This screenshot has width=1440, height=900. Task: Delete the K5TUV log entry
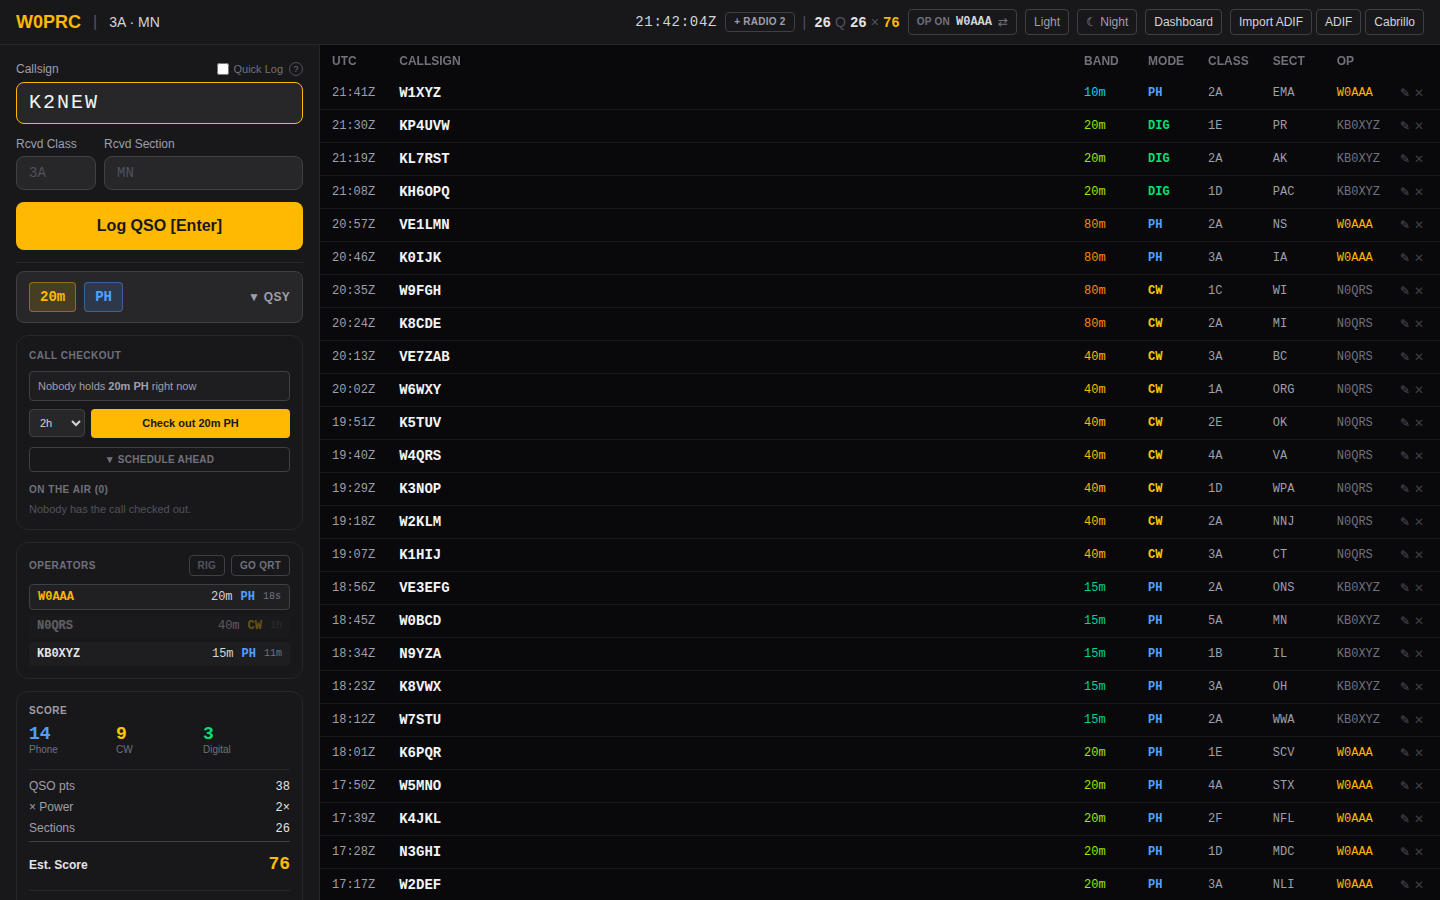[1419, 423]
